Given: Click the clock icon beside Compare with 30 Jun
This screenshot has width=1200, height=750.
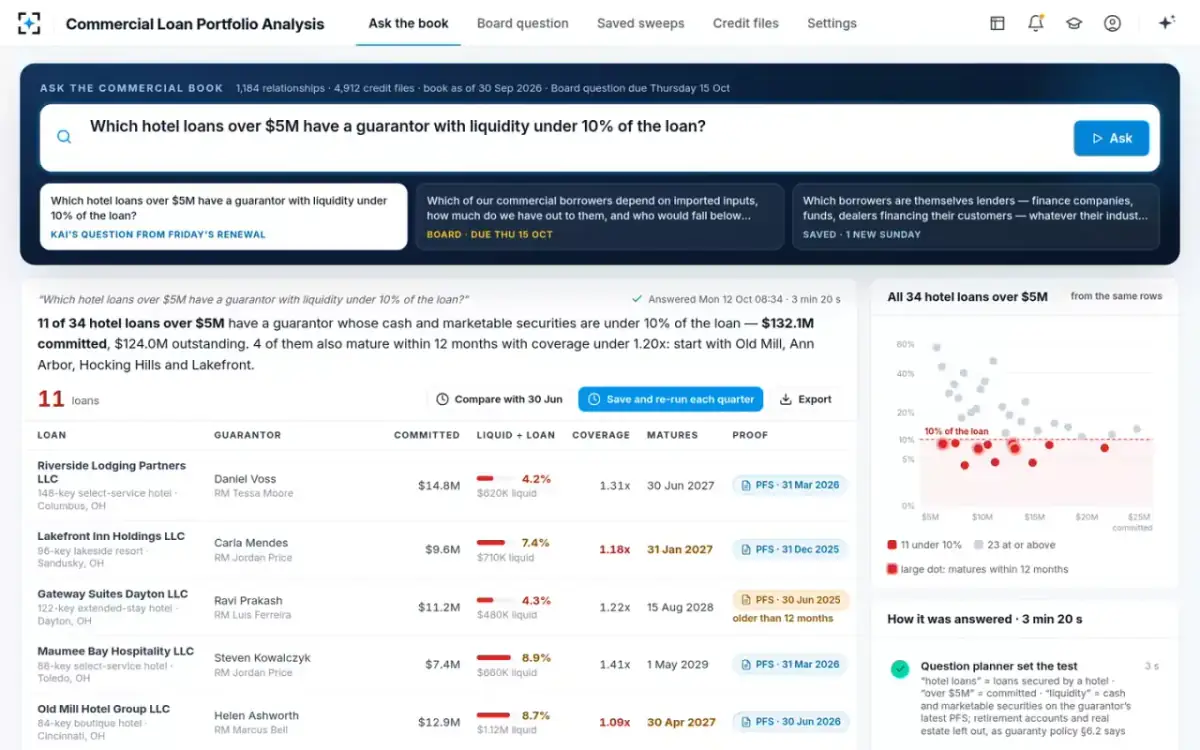Looking at the screenshot, I should (442, 399).
